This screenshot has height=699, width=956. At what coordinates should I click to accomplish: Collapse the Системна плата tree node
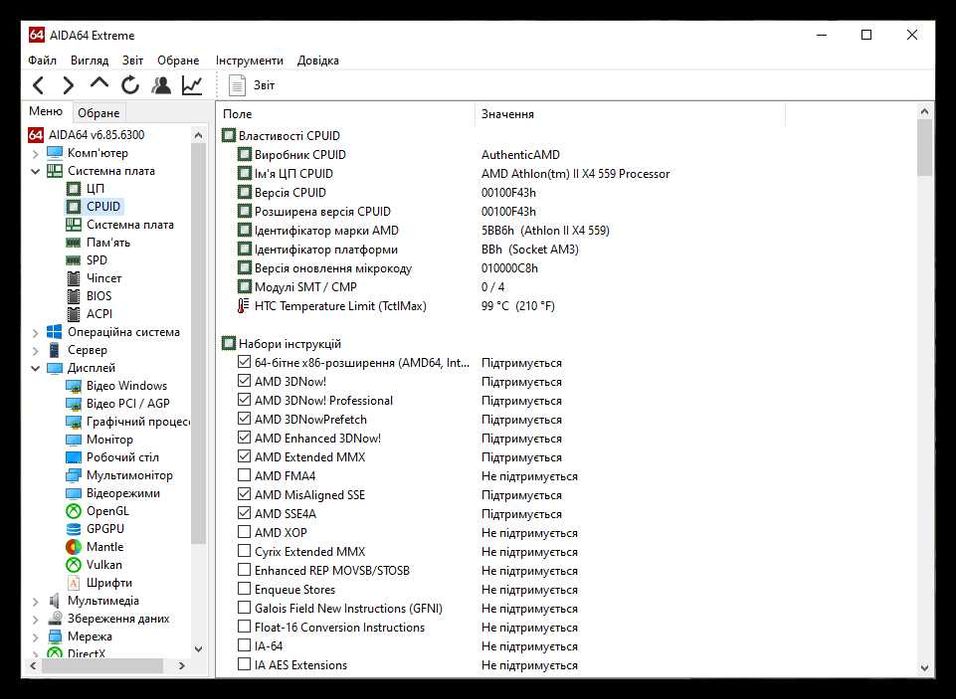coord(35,171)
